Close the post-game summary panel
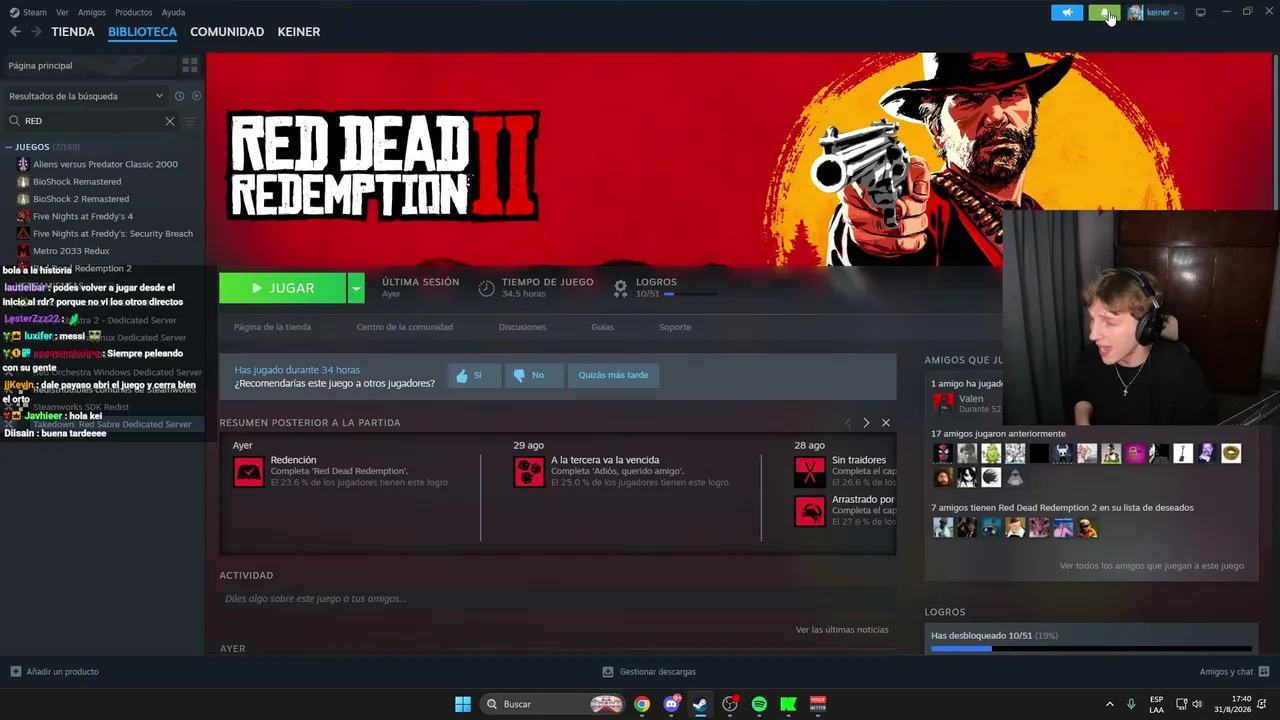Viewport: 1280px width, 720px height. click(886, 423)
